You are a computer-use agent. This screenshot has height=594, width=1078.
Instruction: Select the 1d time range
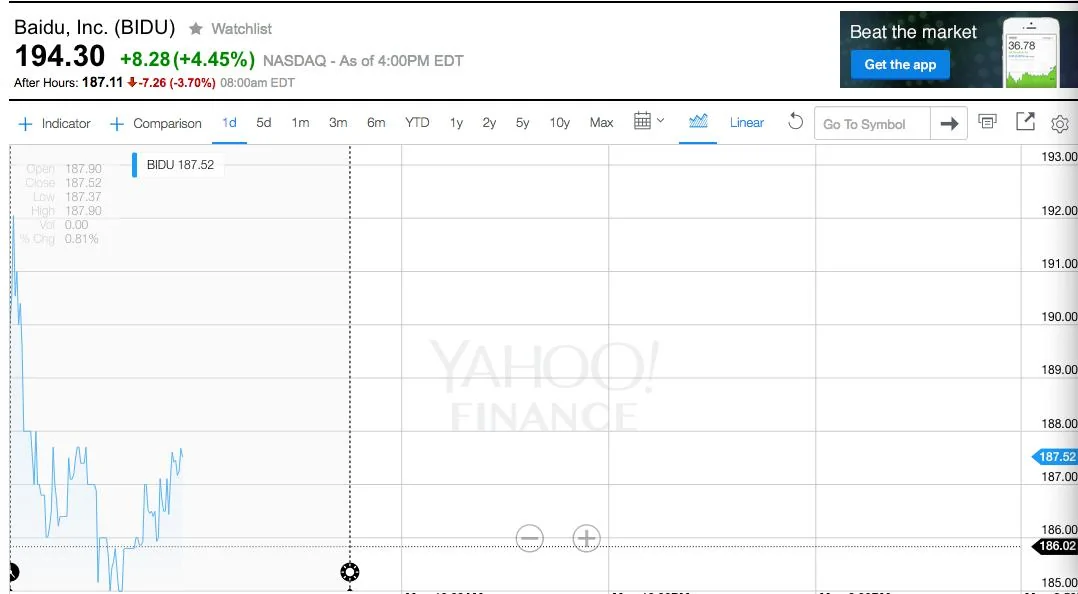click(x=229, y=123)
